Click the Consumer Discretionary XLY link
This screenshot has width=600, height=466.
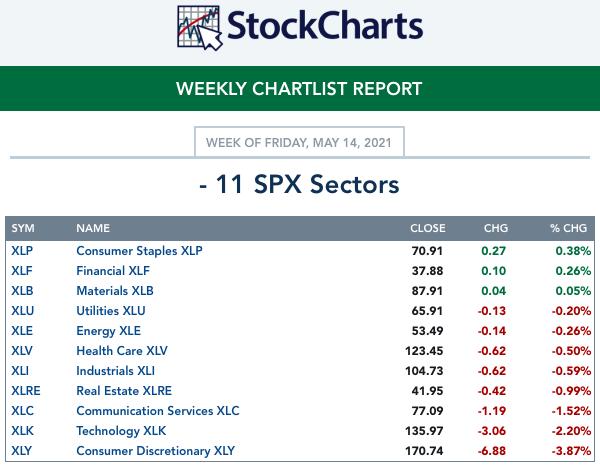pos(155,451)
